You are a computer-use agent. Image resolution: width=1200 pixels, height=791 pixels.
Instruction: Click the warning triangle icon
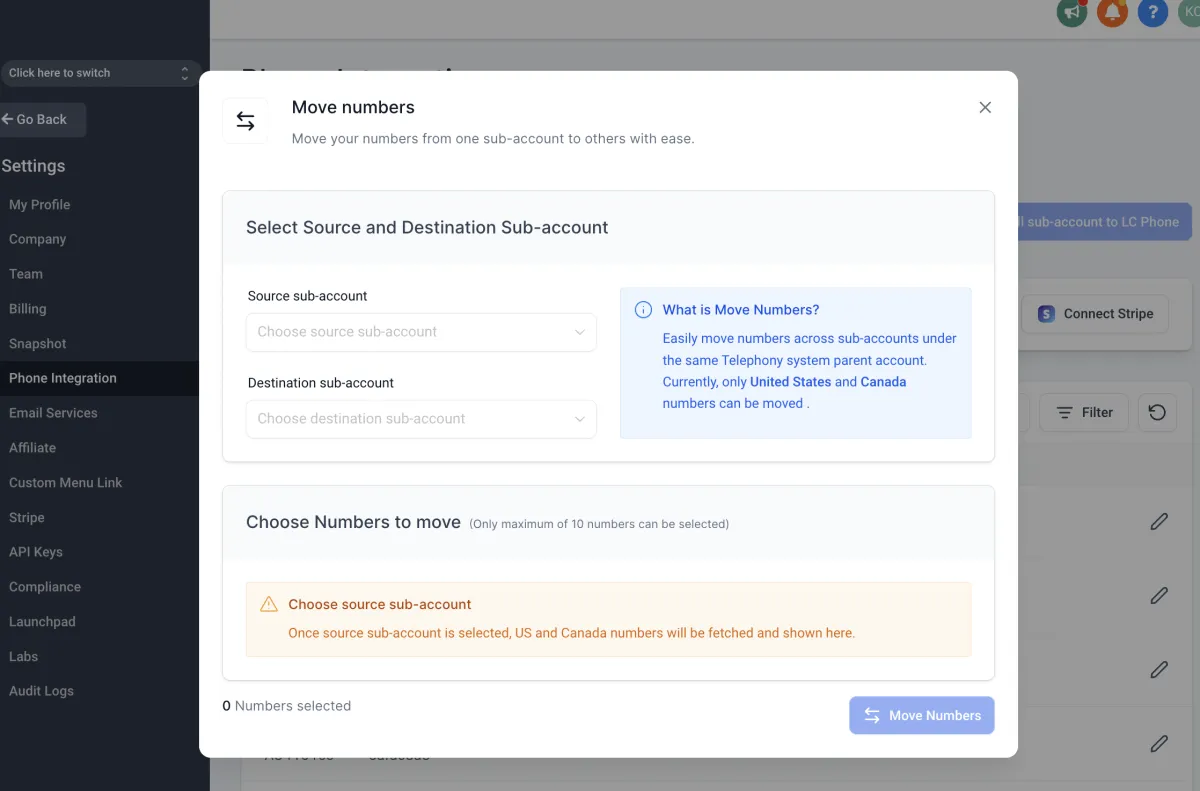(269, 604)
